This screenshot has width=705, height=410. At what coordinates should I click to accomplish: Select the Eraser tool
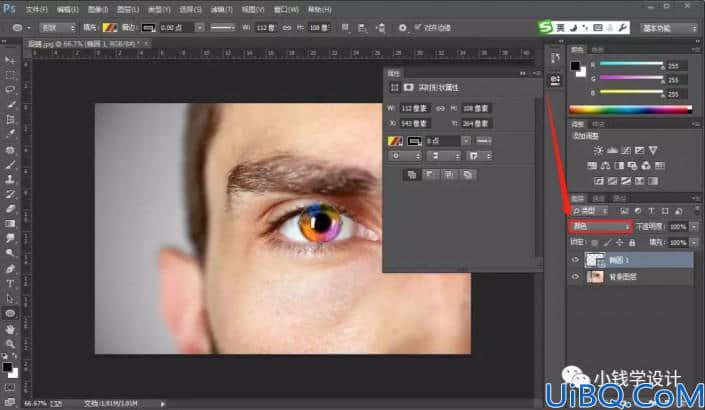pos(10,209)
